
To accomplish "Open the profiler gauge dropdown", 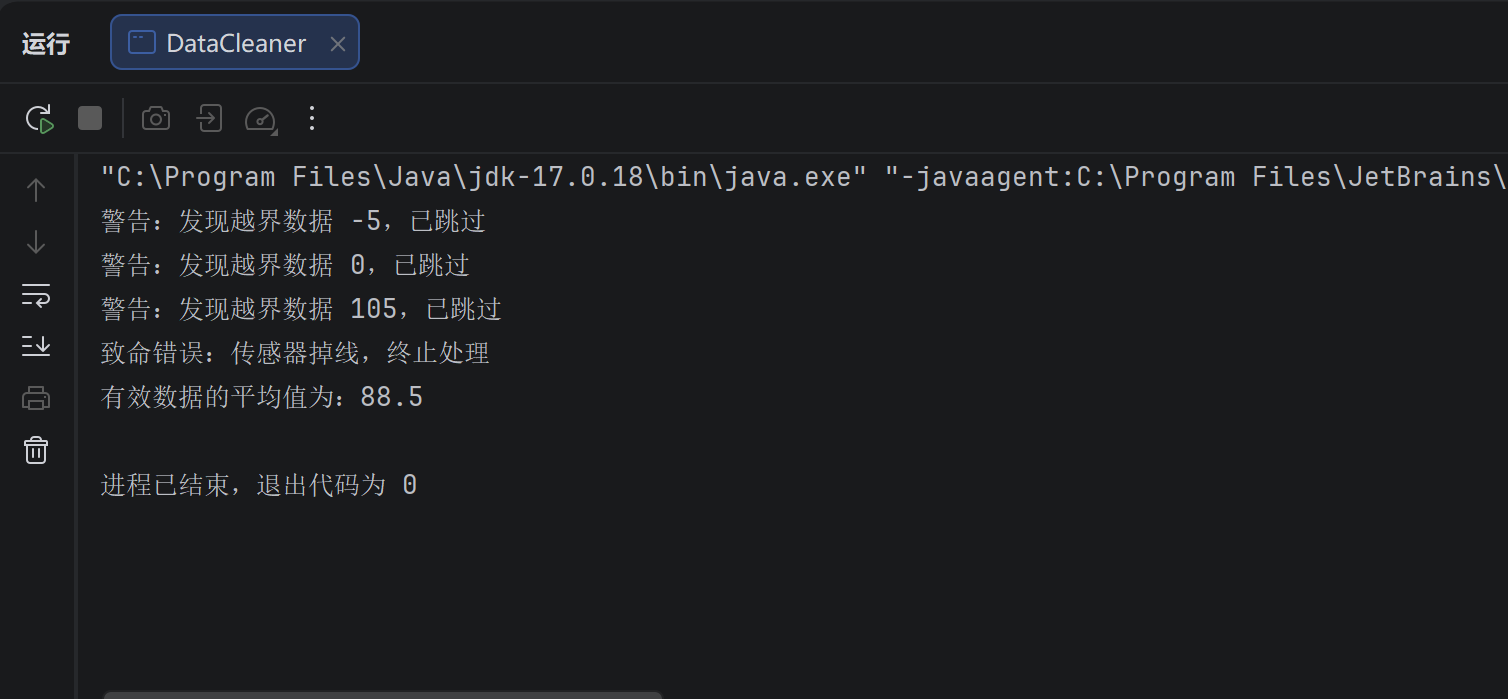I will click(x=260, y=119).
